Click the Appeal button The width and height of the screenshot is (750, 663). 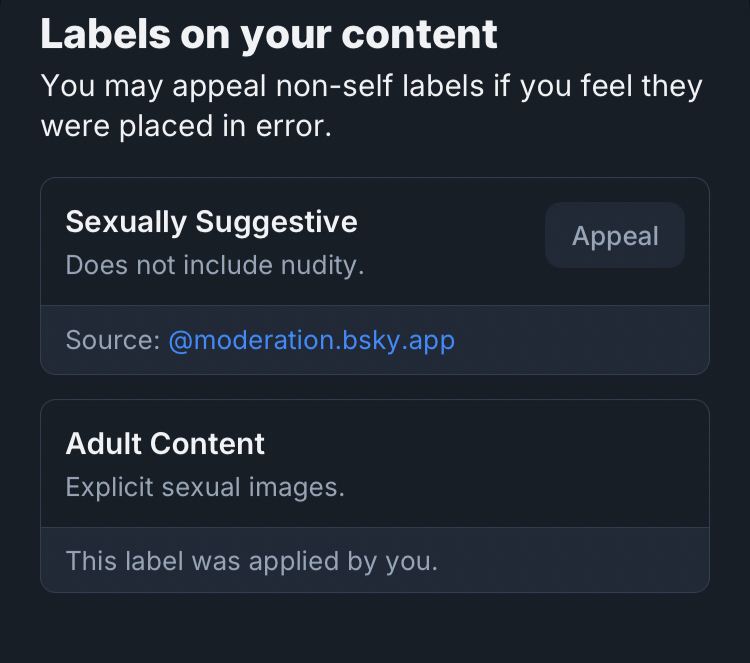[614, 236]
